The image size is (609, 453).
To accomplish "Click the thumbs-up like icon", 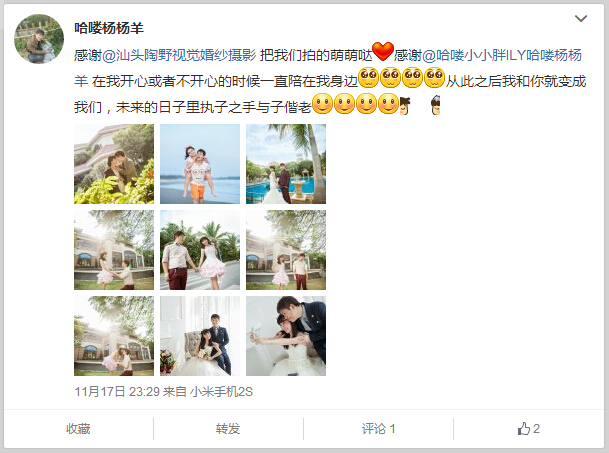I will (524, 429).
